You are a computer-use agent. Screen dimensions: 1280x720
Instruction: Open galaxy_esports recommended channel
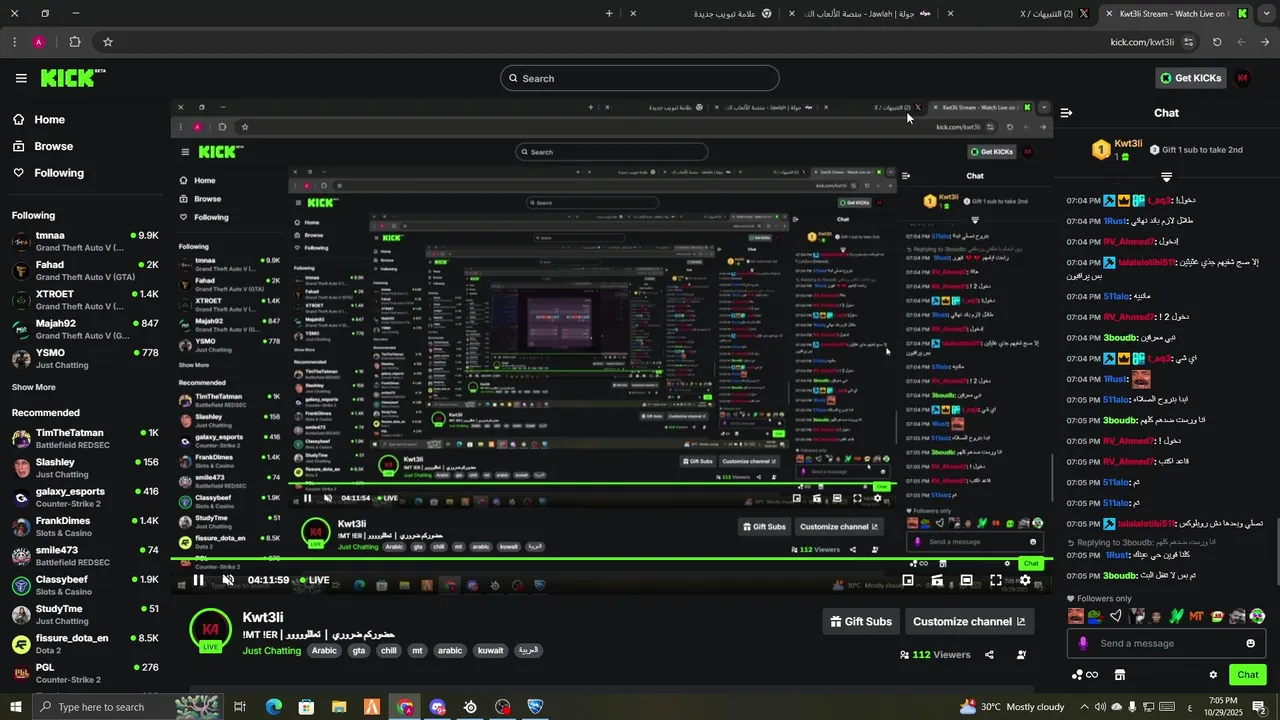[85, 497]
